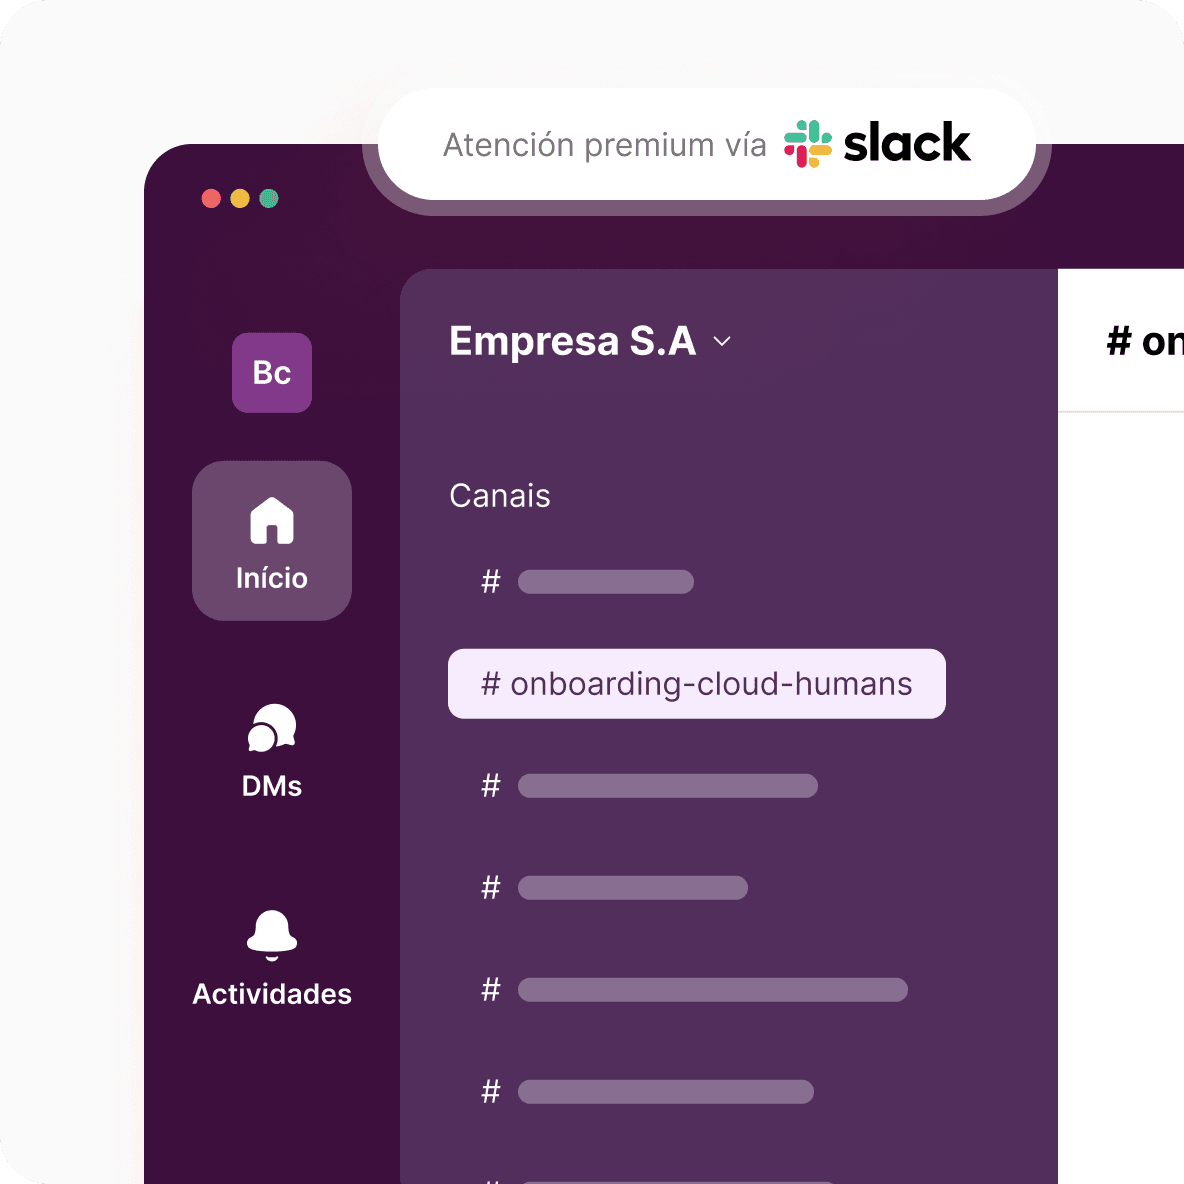Open the first placeholder channel under Canais

[587, 581]
